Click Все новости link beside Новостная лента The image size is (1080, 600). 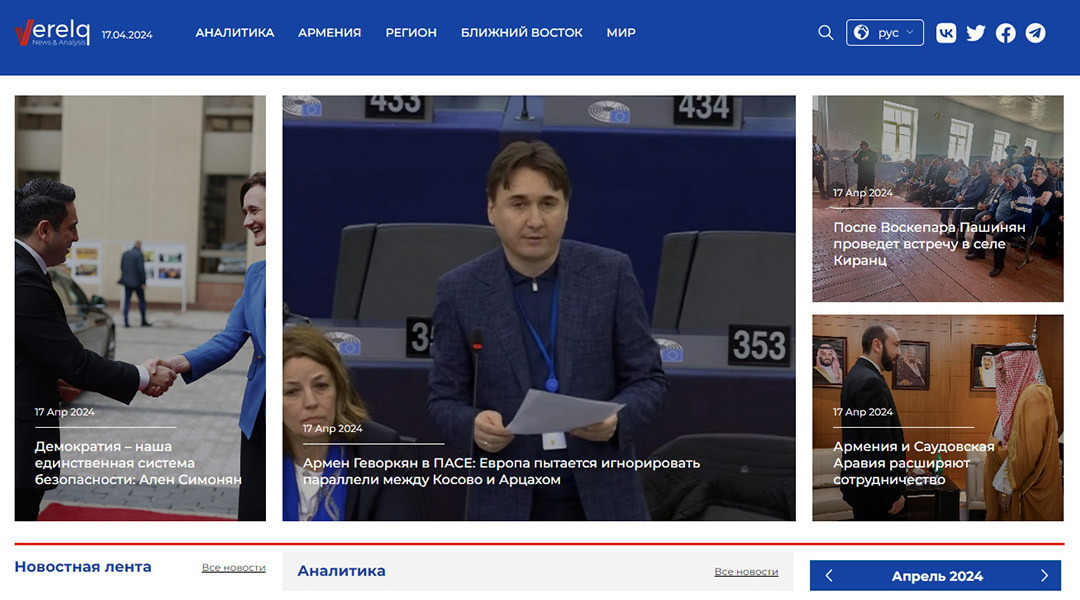pyautogui.click(x=233, y=568)
